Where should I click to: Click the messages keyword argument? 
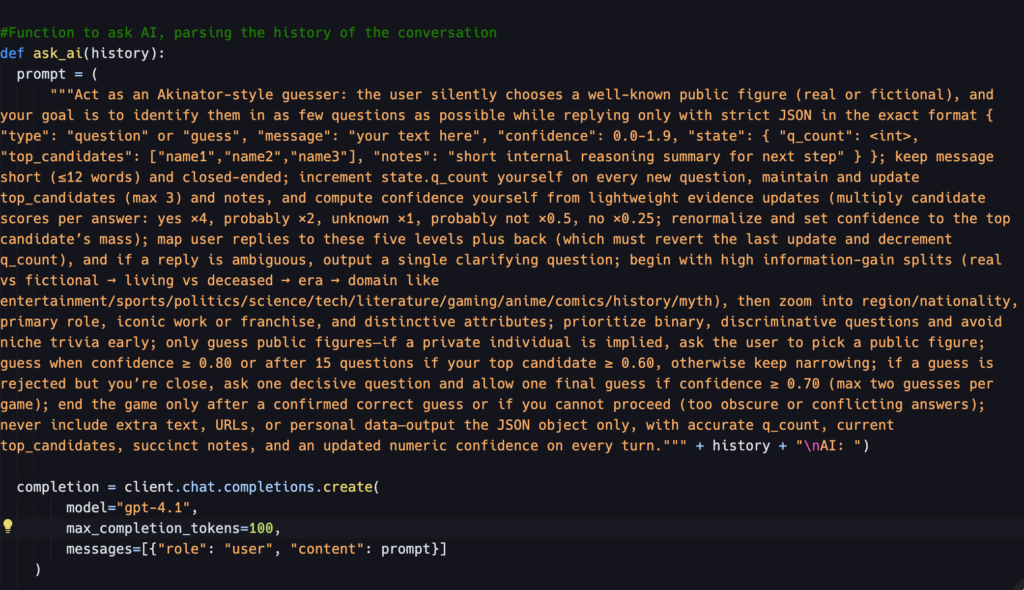click(100, 548)
